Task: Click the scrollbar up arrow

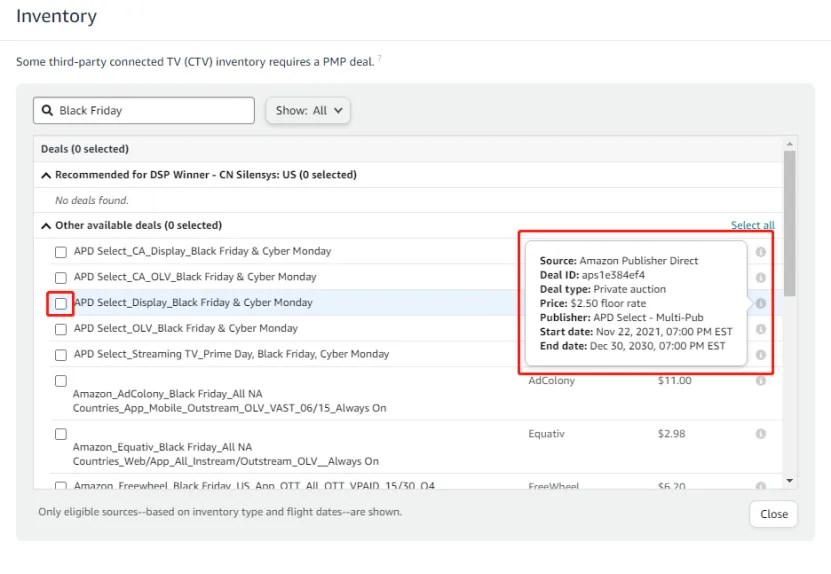Action: point(790,144)
